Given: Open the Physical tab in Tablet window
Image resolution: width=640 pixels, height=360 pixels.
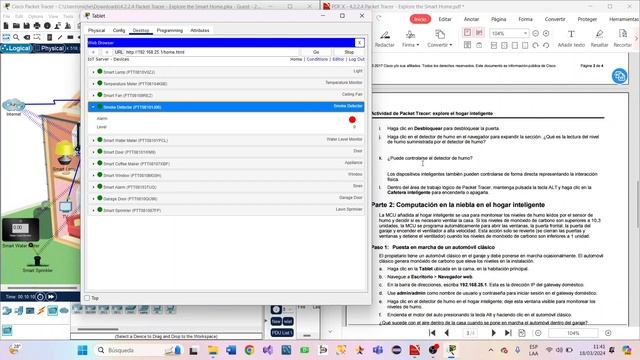Looking at the screenshot, I should pyautogui.click(x=96, y=31).
